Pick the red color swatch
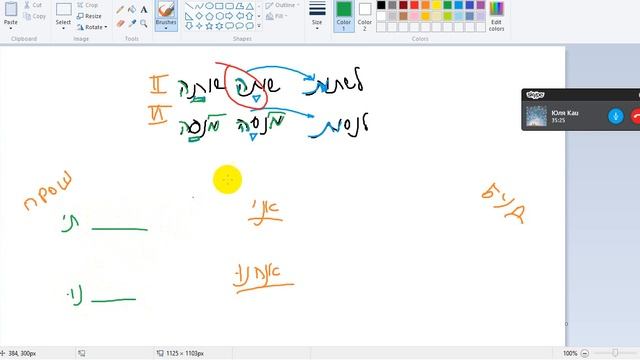This screenshot has height=360, width=640. click(414, 5)
